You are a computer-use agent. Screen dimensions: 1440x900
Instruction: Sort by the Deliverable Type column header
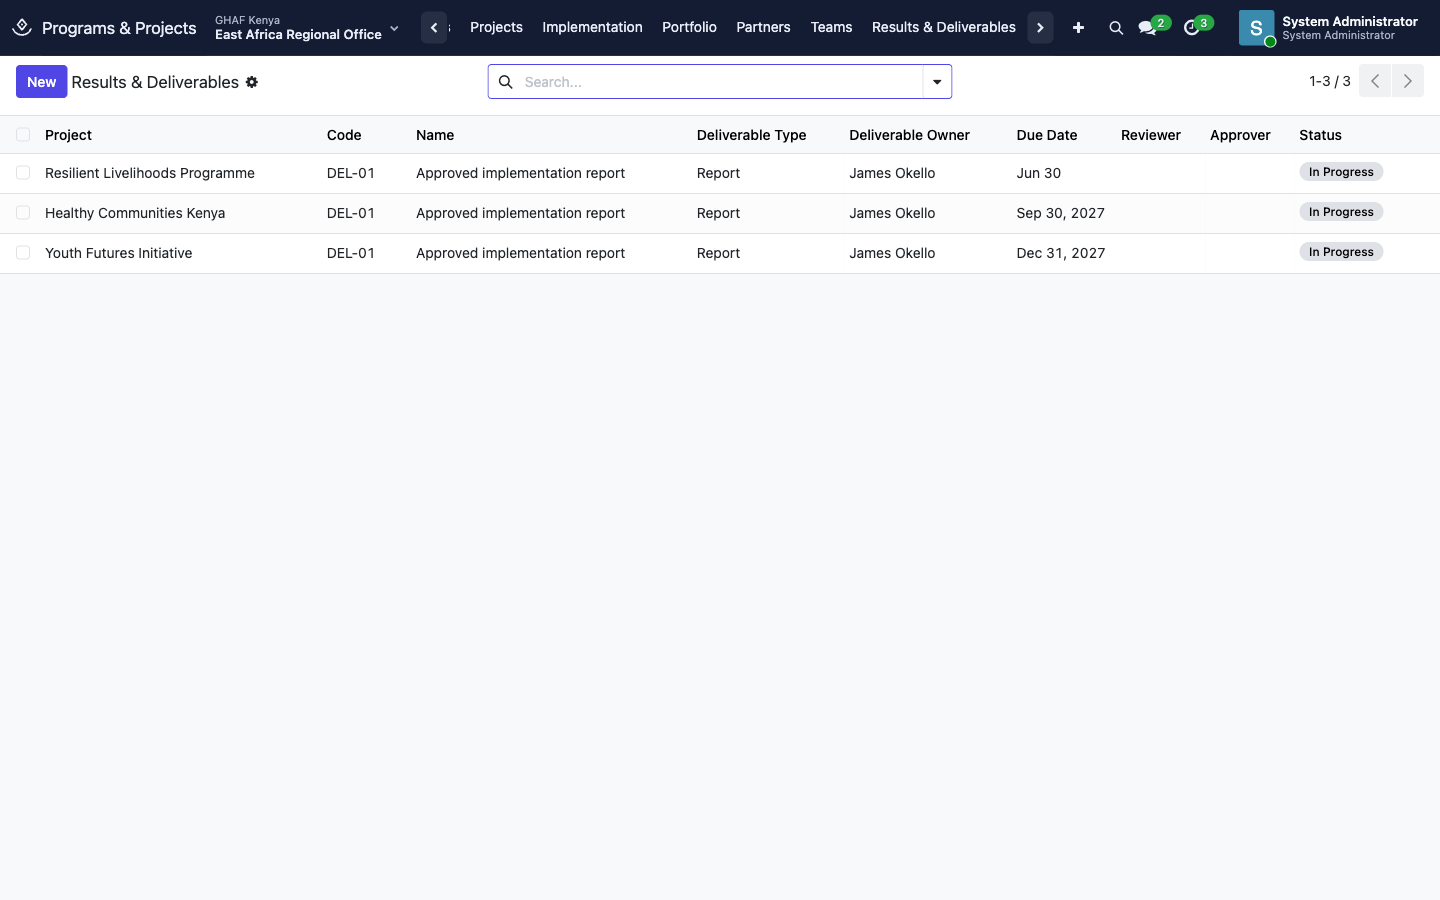pos(752,135)
